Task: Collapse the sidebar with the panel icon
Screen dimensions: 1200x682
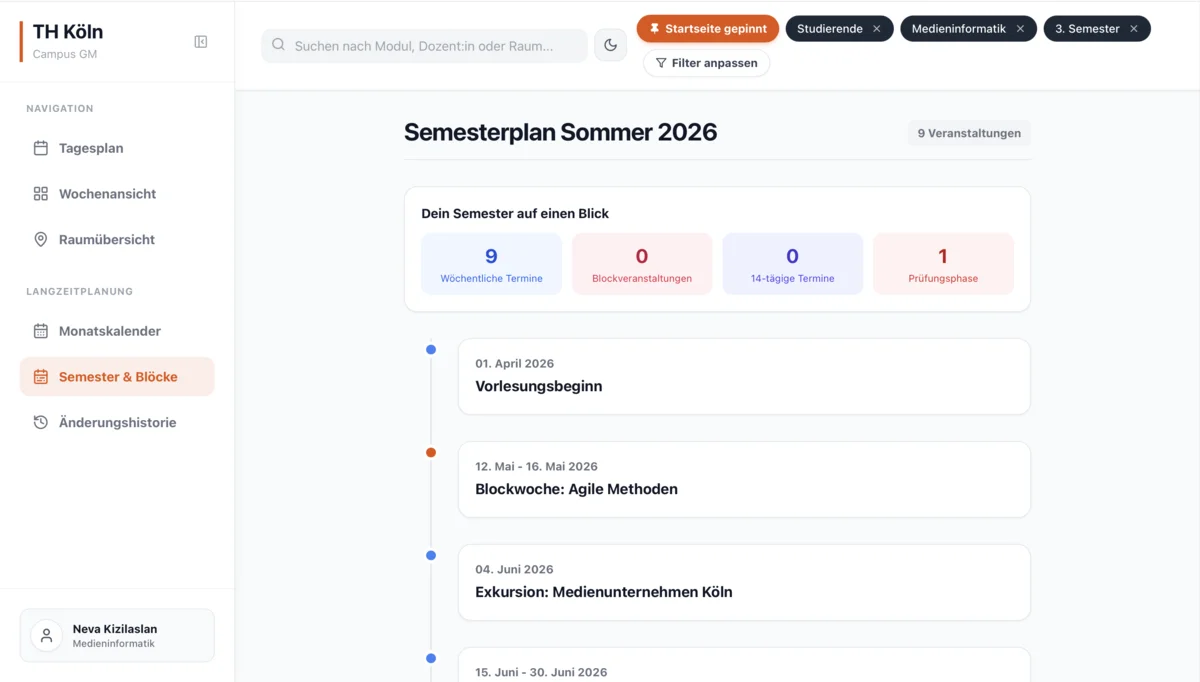Action: pyautogui.click(x=201, y=42)
